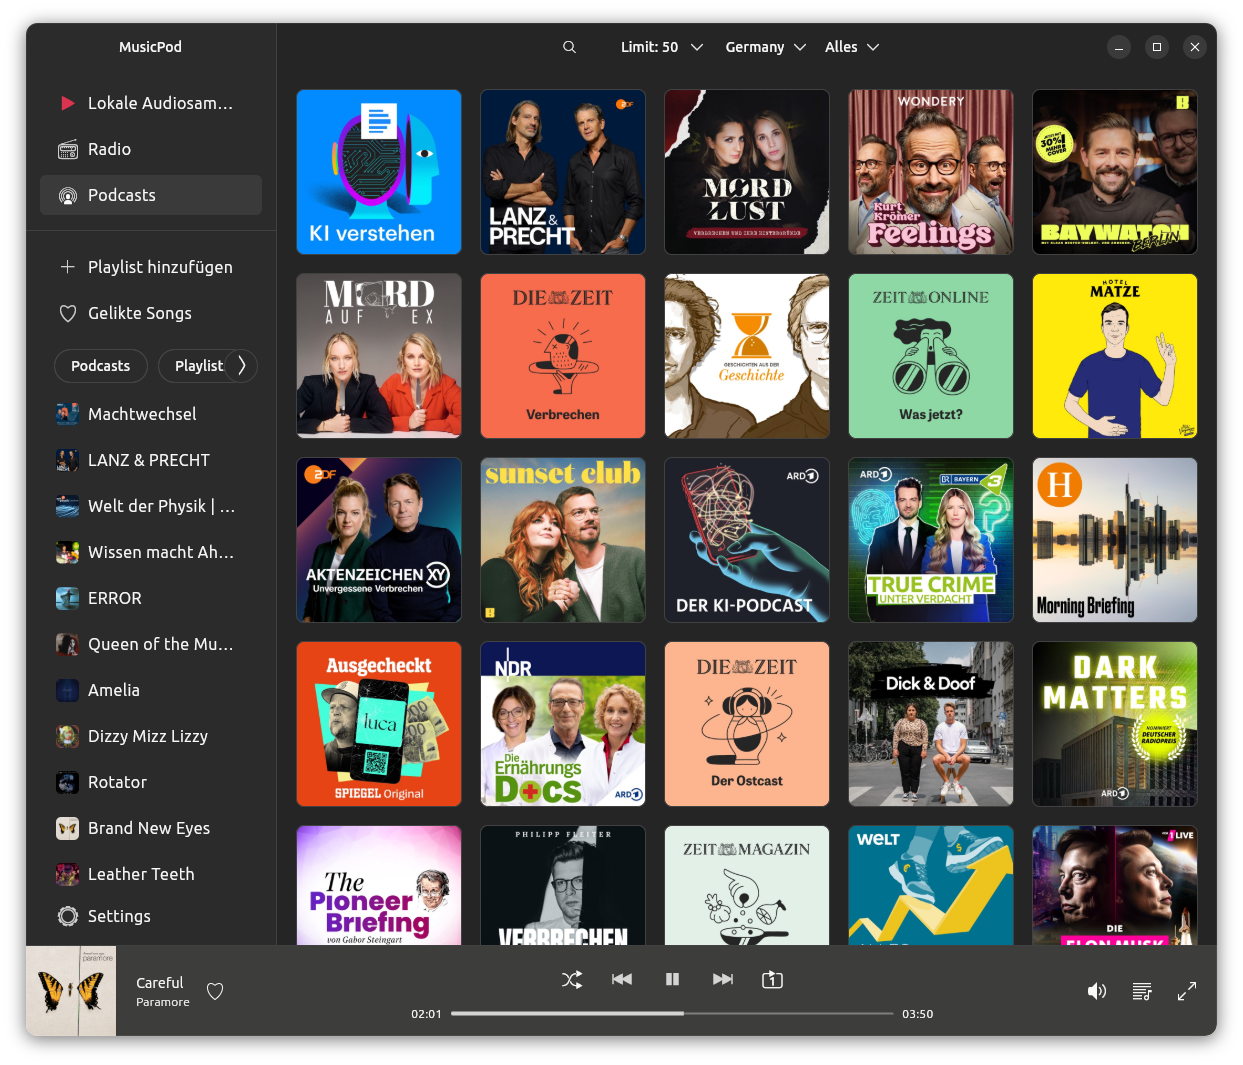Open Kurt Krömer Feelings tile
Screen dimensions: 1243x1065
[x=931, y=172]
